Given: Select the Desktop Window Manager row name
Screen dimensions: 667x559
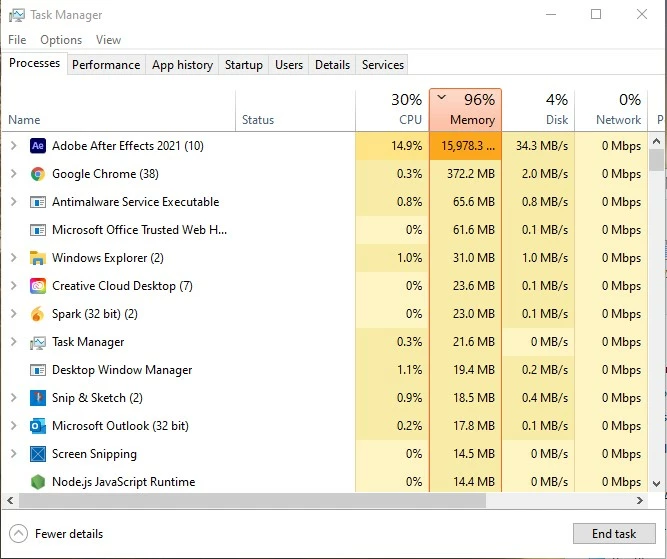Looking at the screenshot, I should (x=122, y=370).
